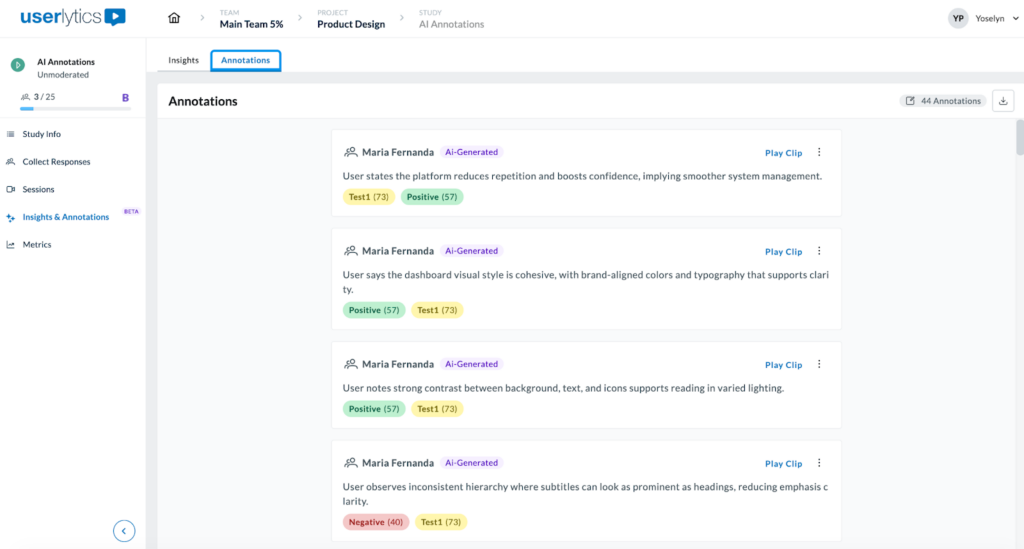
Task: Open Study Info in sidebar
Action: point(41,134)
